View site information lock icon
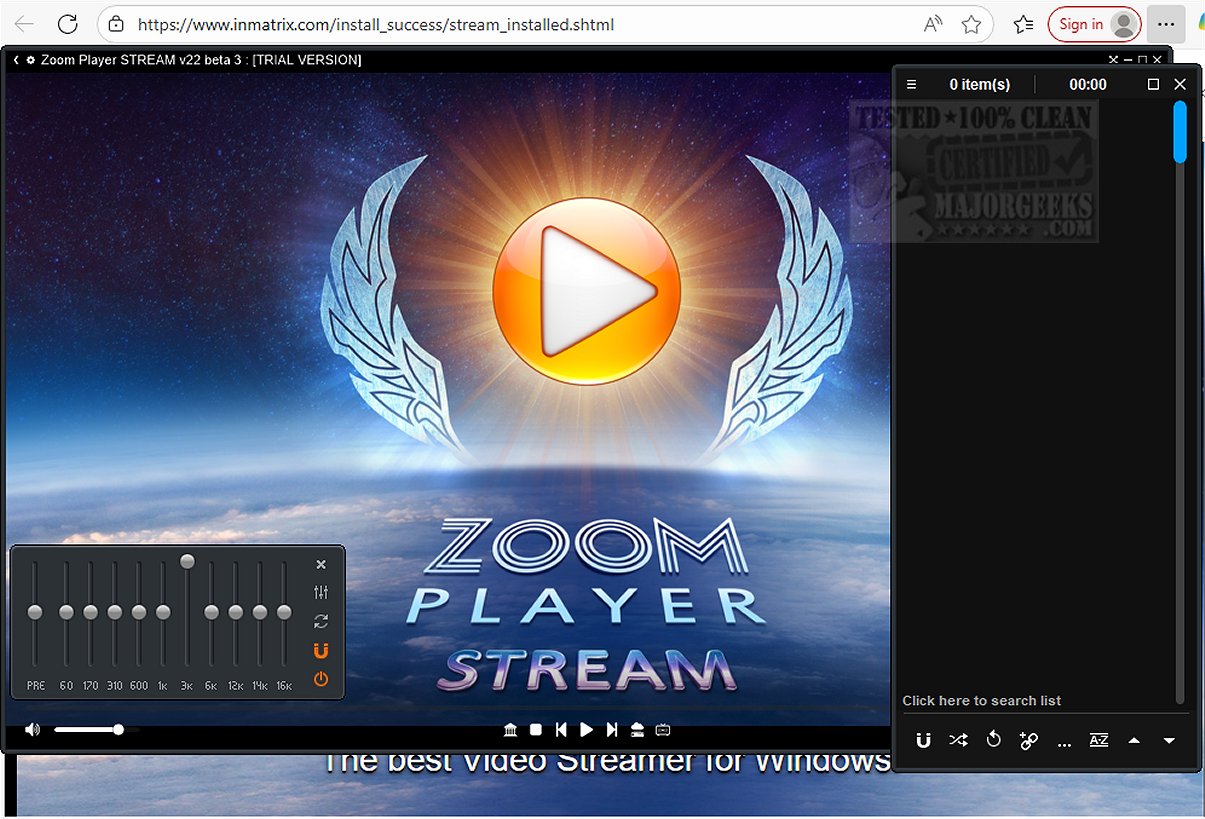This screenshot has height=819, width=1205. 117,24
